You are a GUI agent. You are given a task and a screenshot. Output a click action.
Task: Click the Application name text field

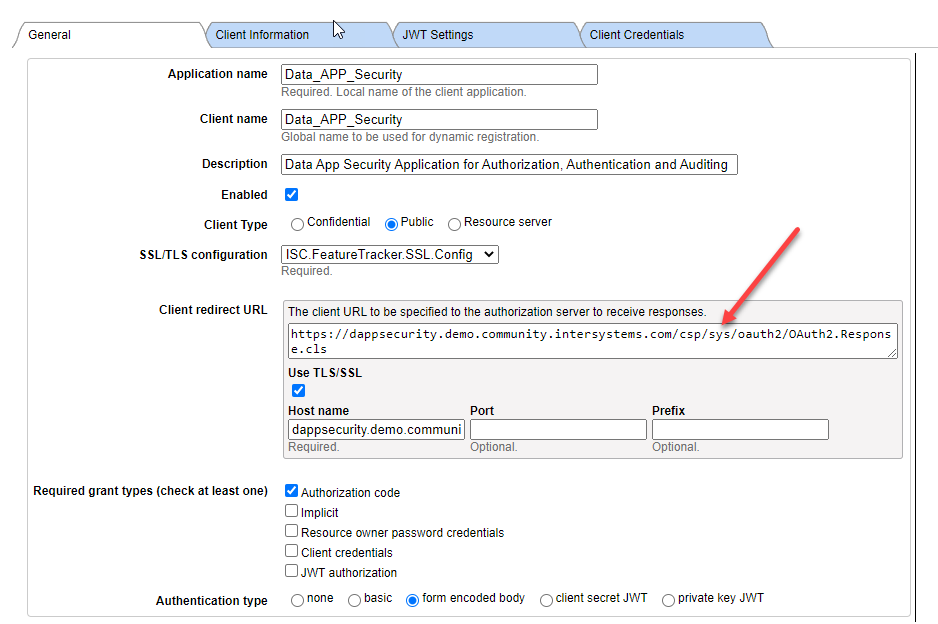pos(439,74)
